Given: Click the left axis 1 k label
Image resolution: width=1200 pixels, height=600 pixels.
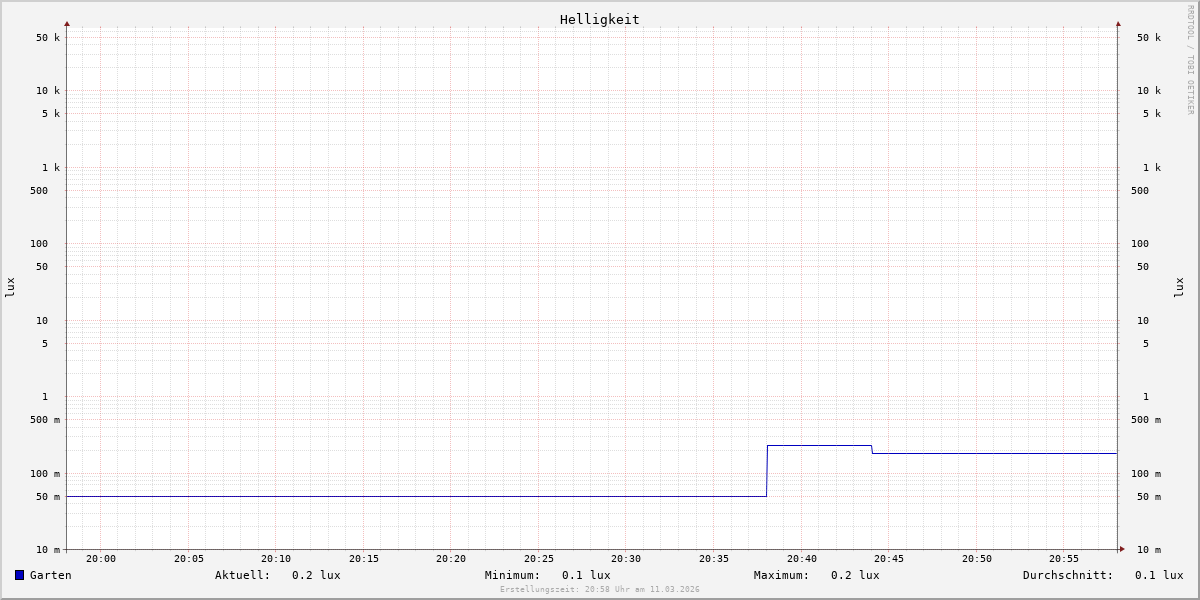Looking at the screenshot, I should click(x=51, y=168).
